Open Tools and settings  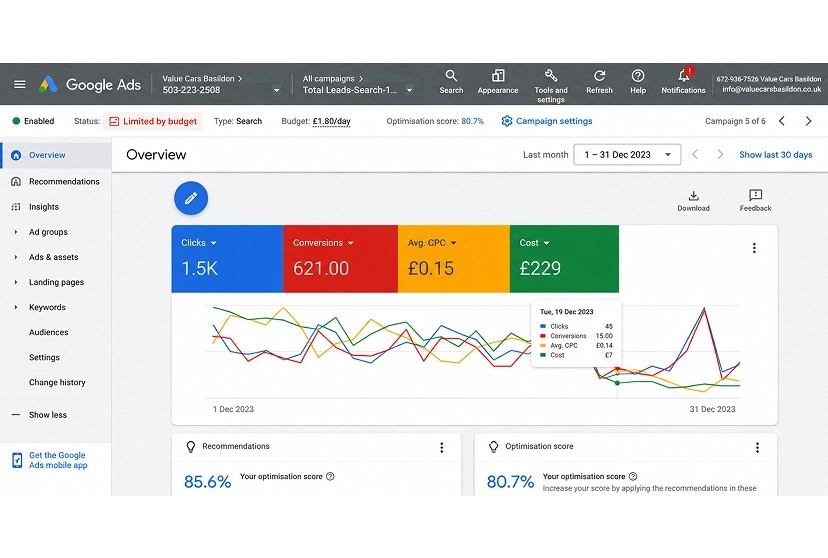pyautogui.click(x=551, y=86)
